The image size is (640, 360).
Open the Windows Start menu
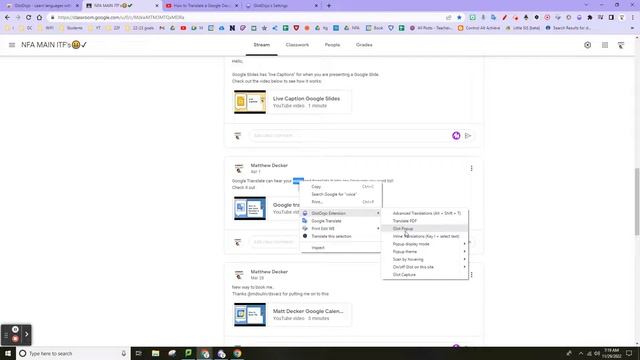(8, 353)
